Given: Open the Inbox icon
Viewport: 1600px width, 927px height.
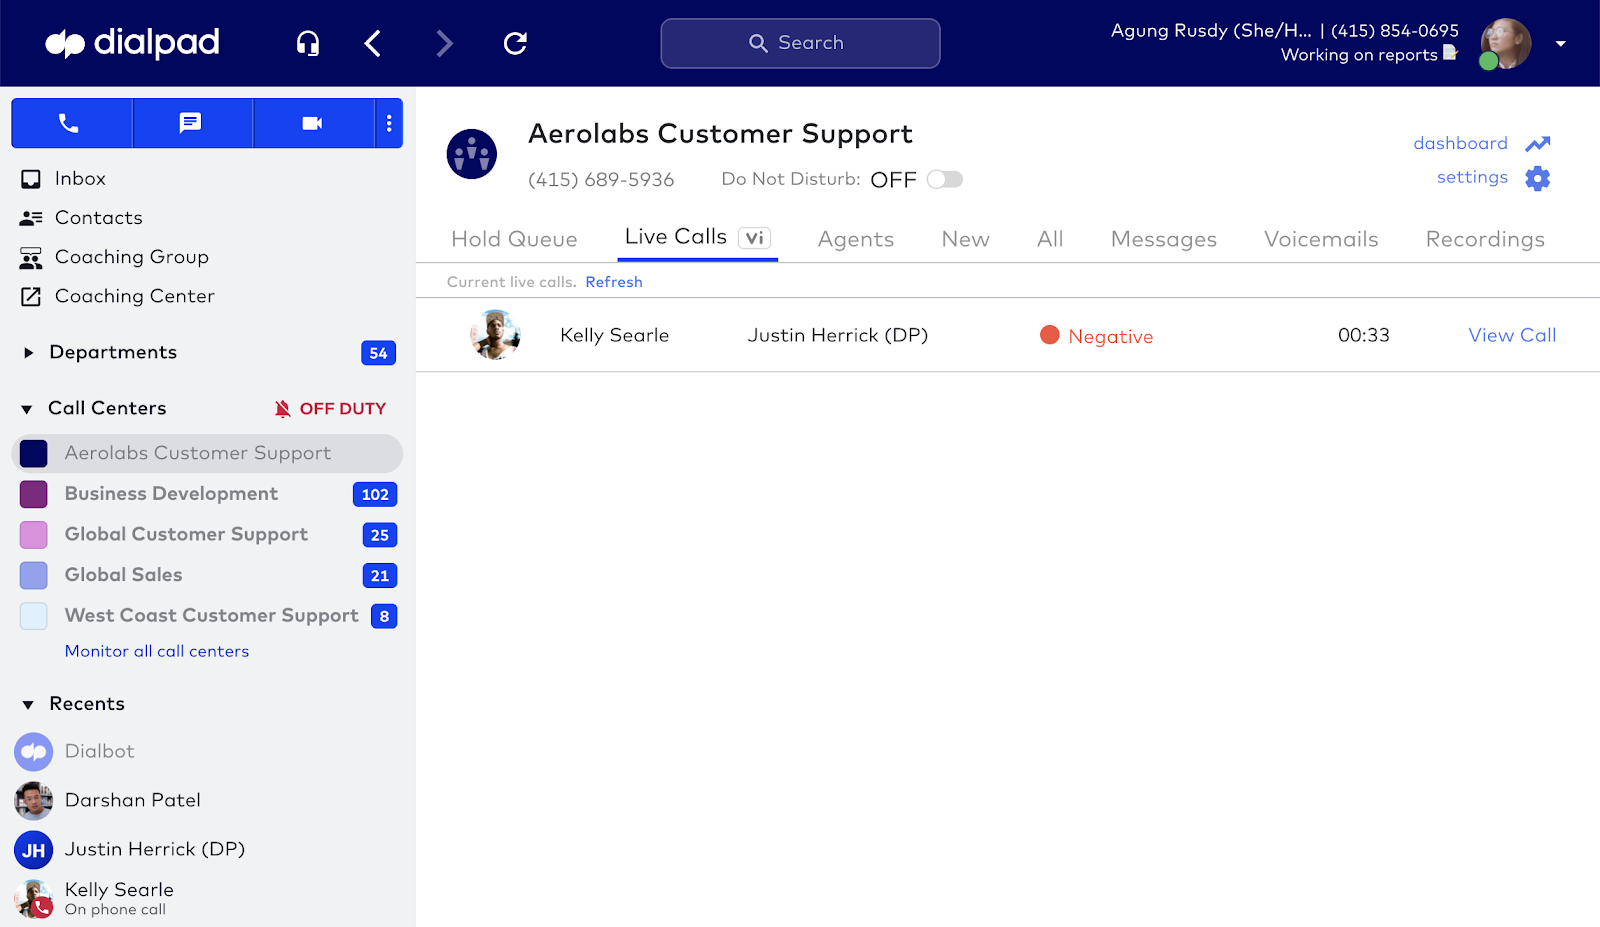Looking at the screenshot, I should (31, 179).
